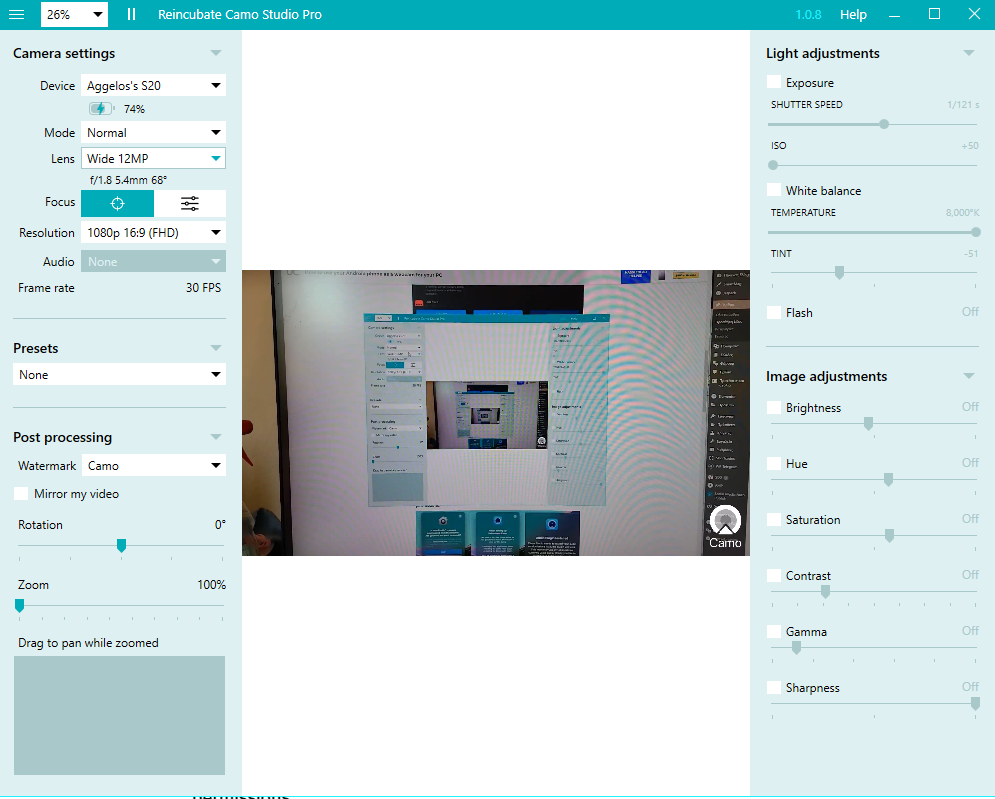This screenshot has height=799, width=995.
Task: Open the Help menu
Action: (853, 14)
